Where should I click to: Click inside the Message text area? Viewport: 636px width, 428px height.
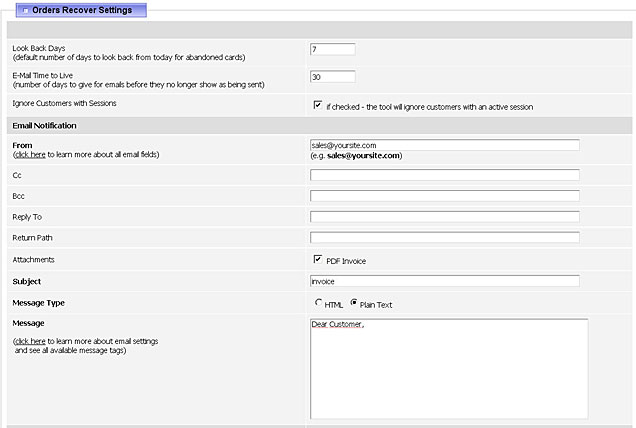coord(449,369)
